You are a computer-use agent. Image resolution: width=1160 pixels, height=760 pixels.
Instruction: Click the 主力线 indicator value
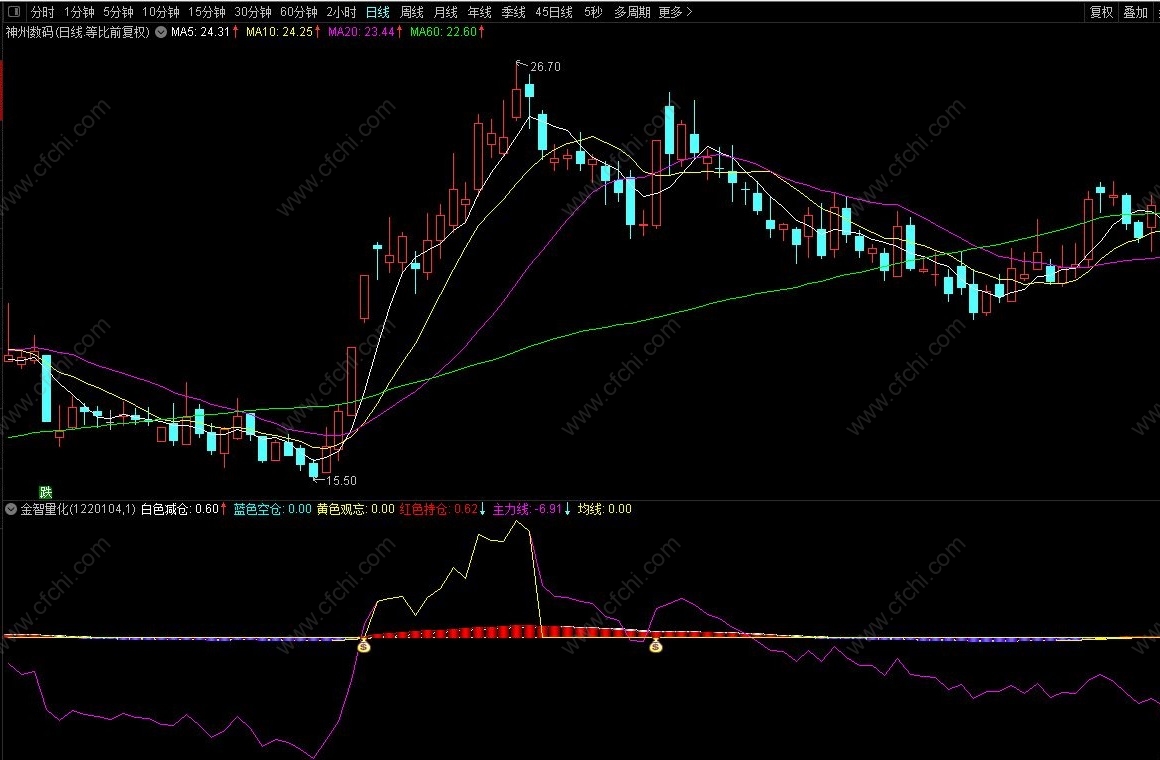point(532,509)
